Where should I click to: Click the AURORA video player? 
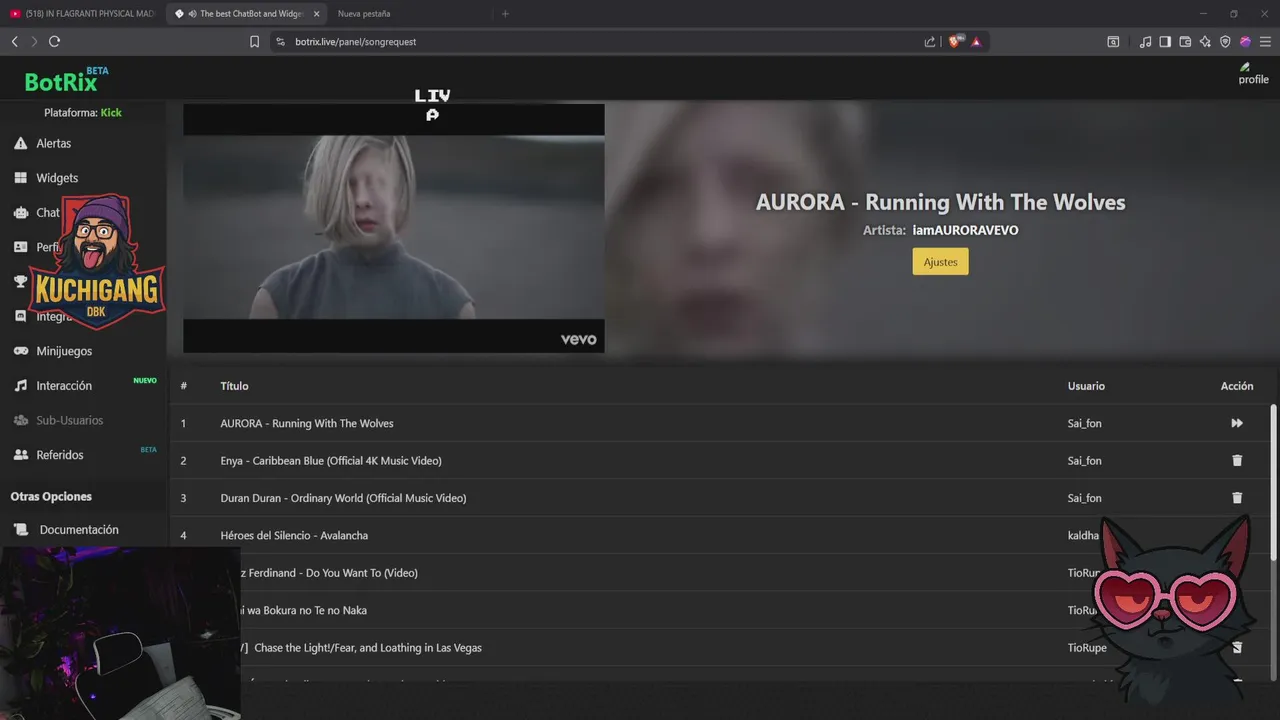(x=393, y=228)
